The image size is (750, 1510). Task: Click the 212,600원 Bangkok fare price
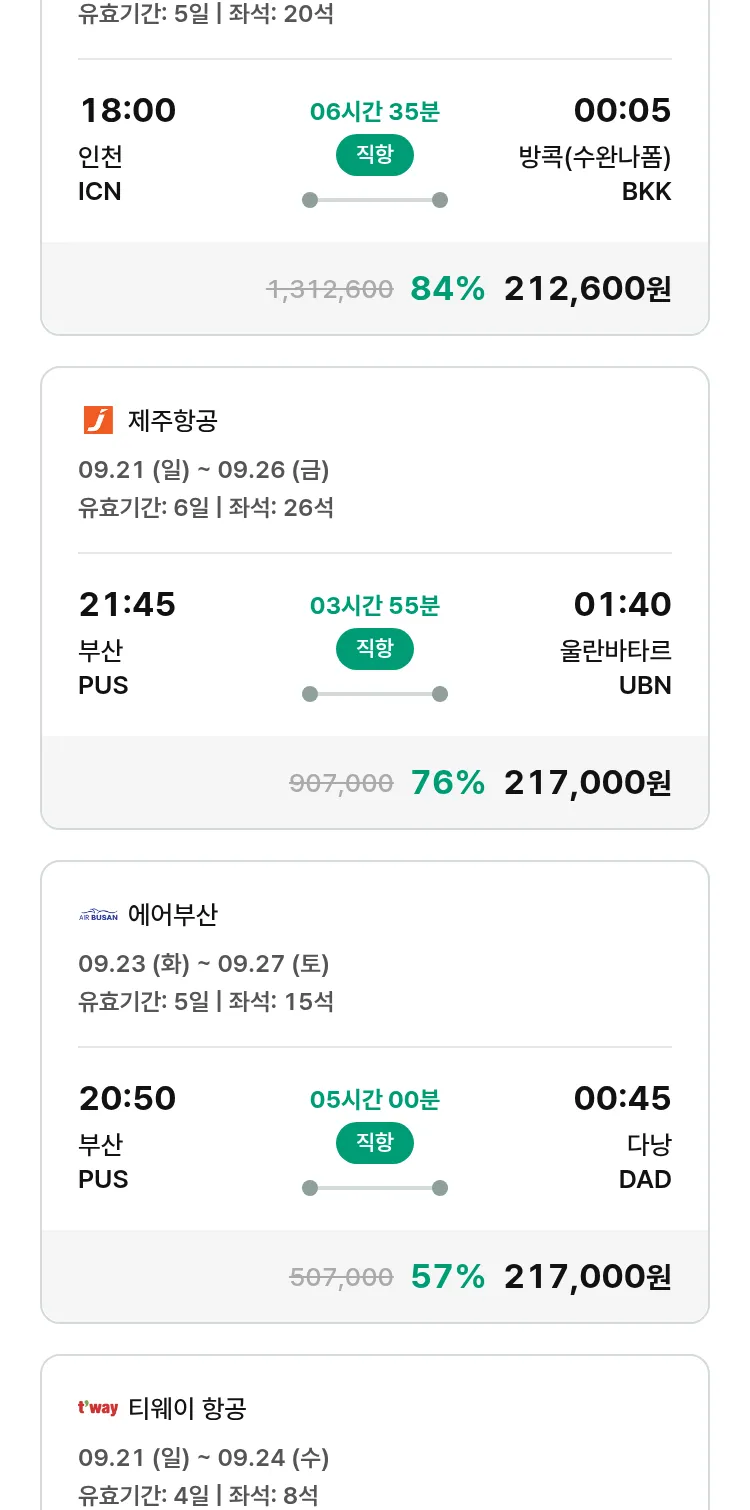[x=587, y=289]
